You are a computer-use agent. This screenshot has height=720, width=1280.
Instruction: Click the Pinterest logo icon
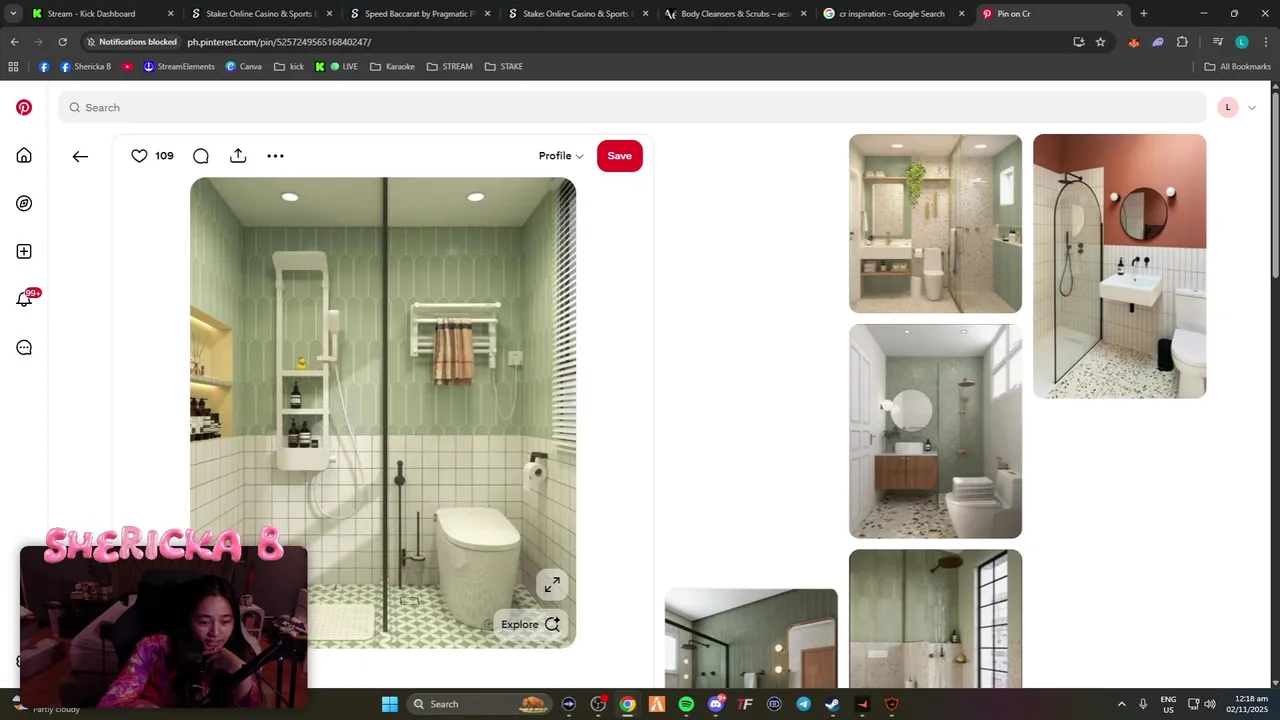[24, 107]
